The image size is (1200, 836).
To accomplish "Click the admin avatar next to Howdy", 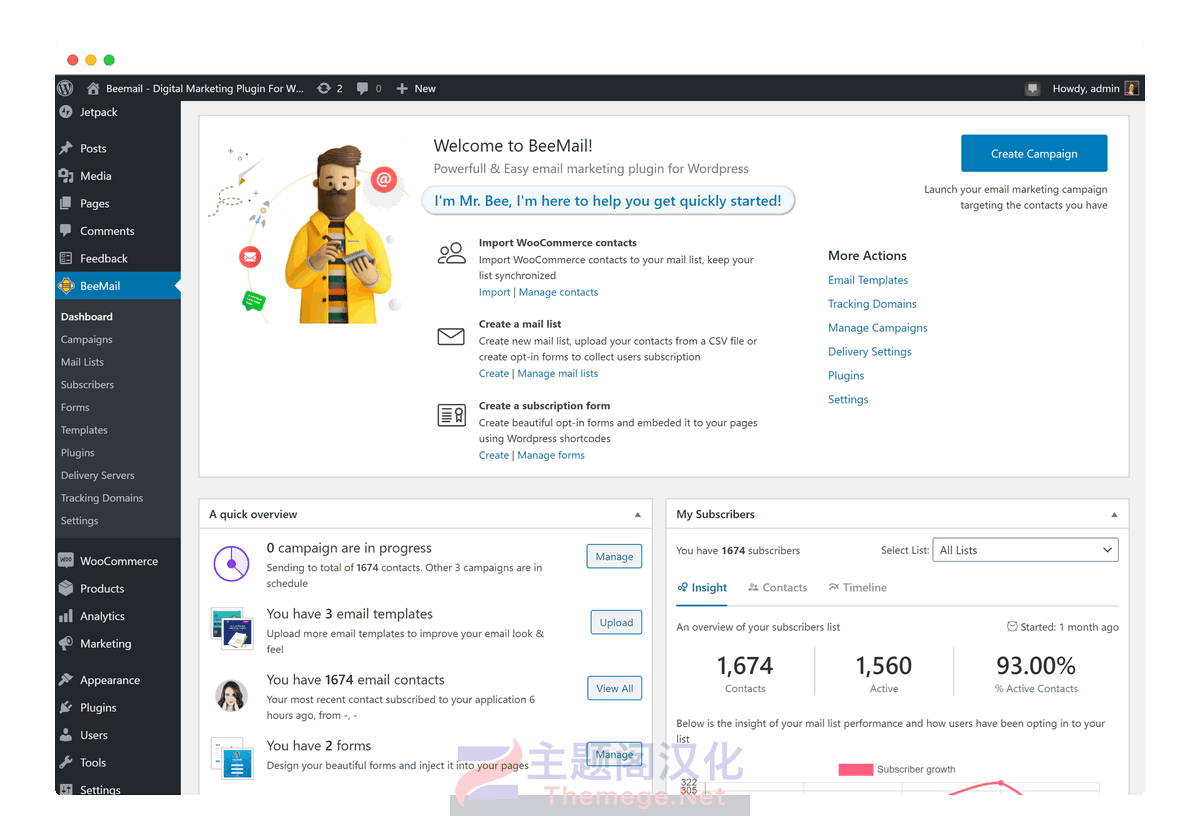I will click(x=1132, y=88).
